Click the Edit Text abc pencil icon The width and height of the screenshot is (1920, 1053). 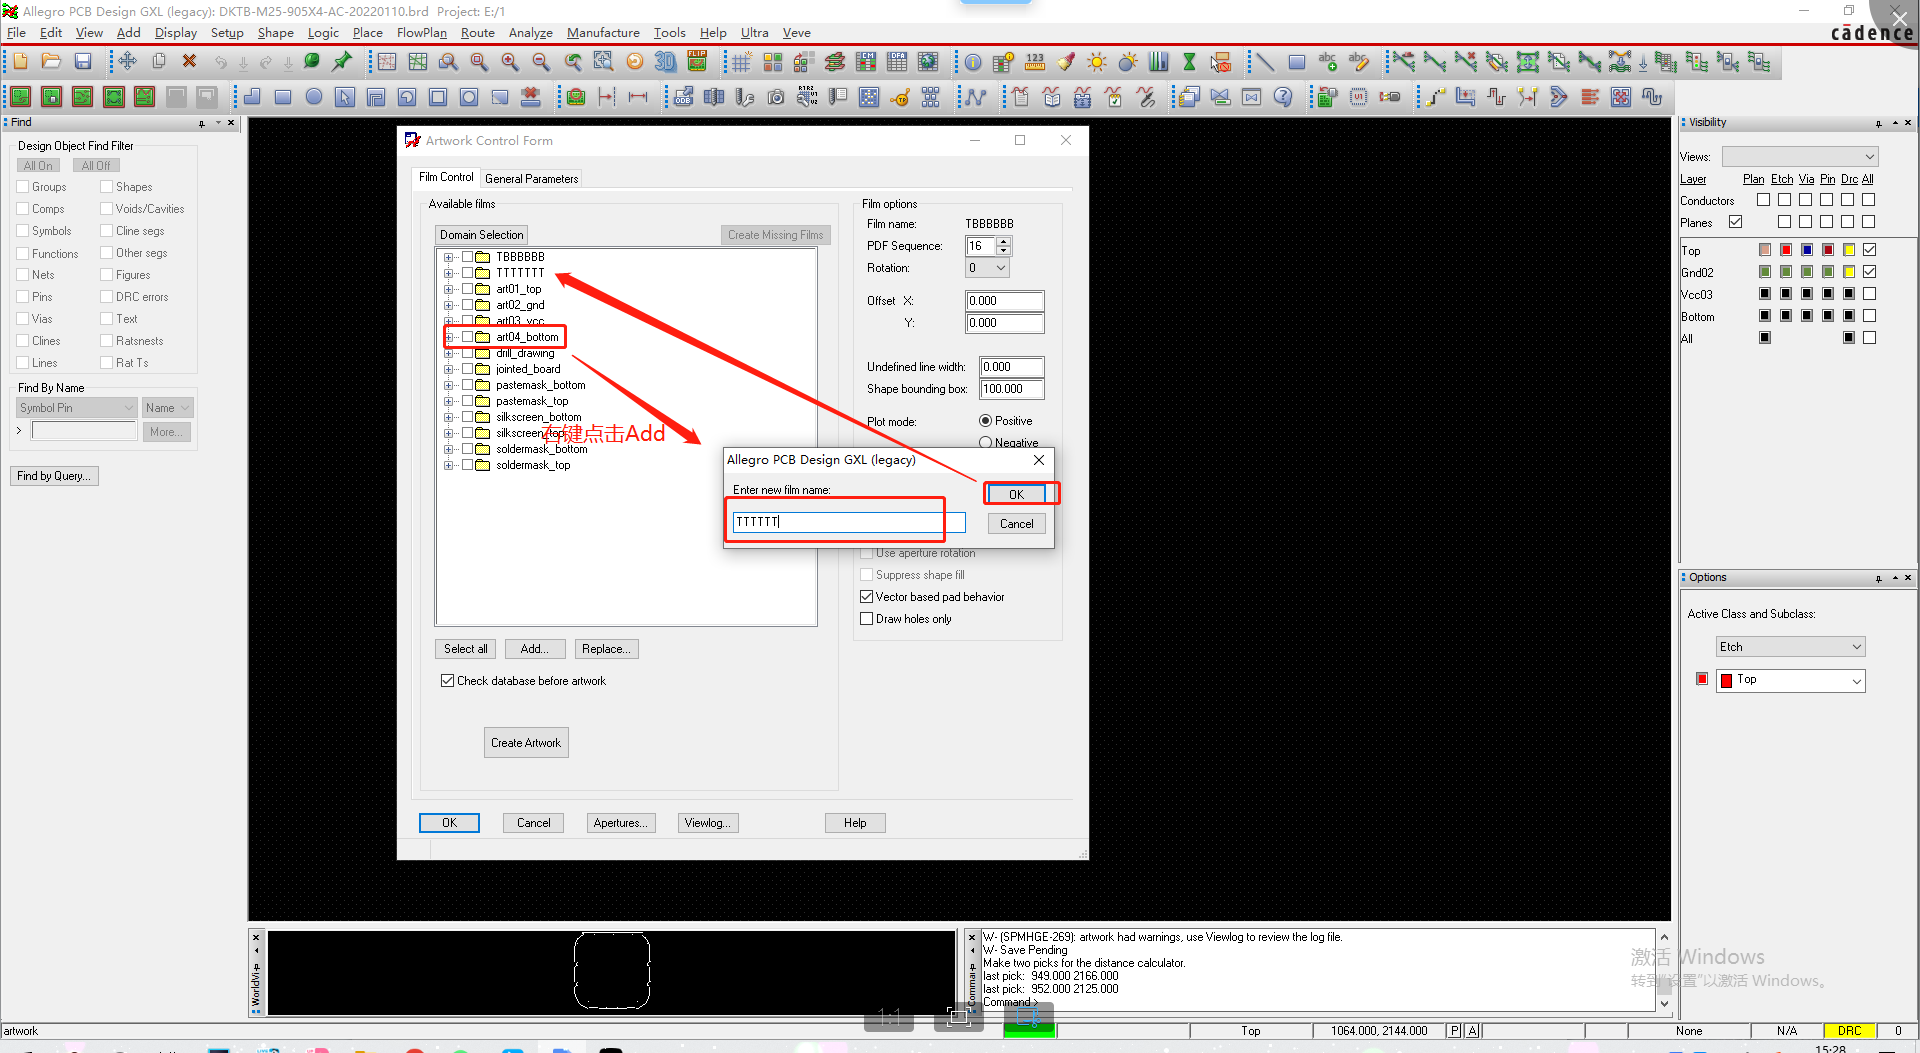pyautogui.click(x=1359, y=62)
